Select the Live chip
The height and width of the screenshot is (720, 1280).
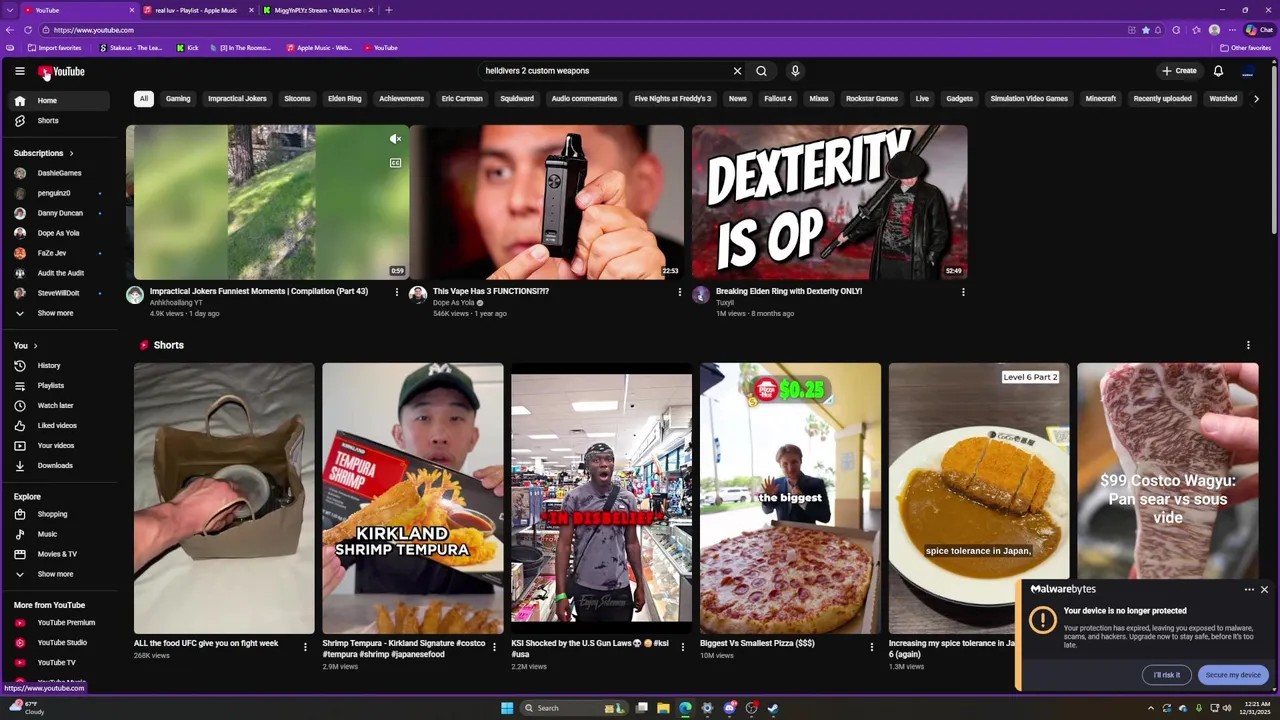922,98
